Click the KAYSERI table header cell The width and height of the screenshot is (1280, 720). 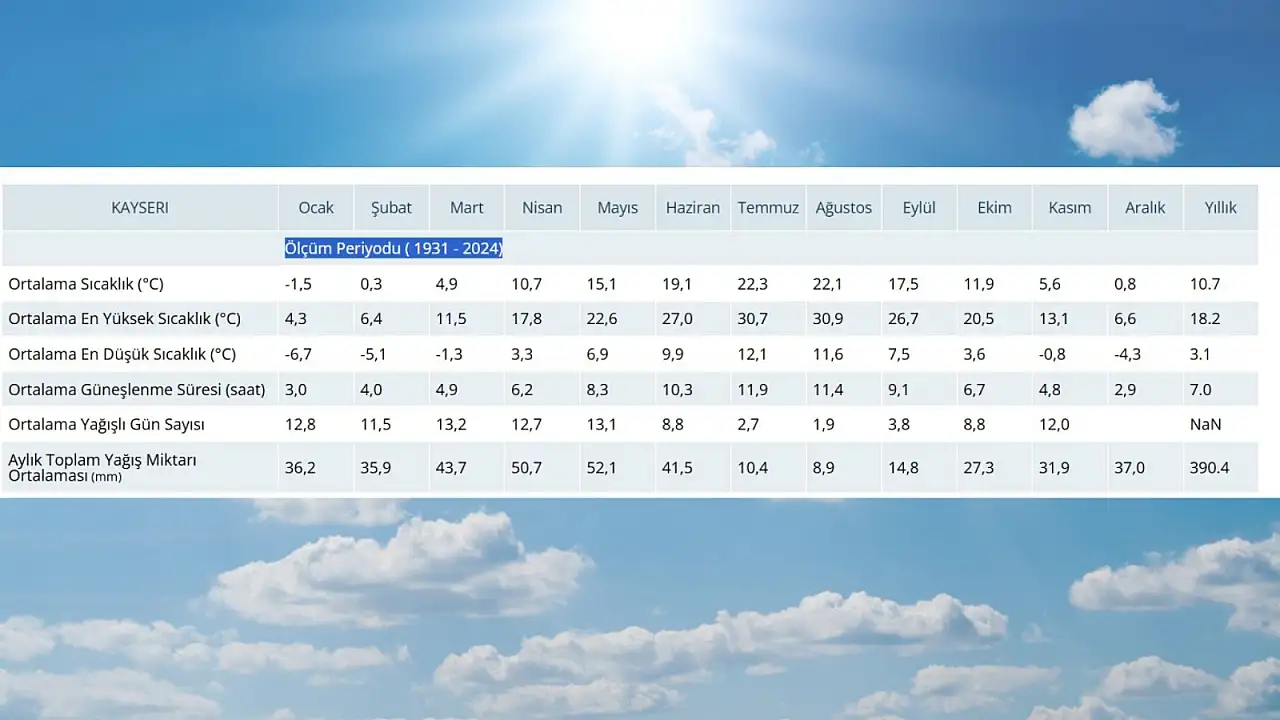(140, 208)
